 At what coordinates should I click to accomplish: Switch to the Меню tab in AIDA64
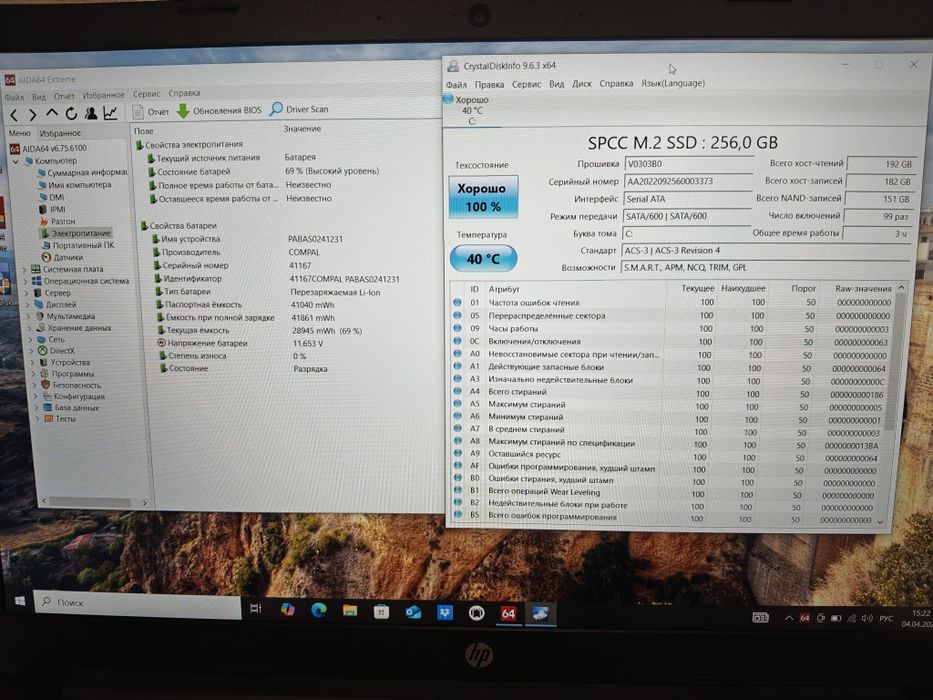20,133
